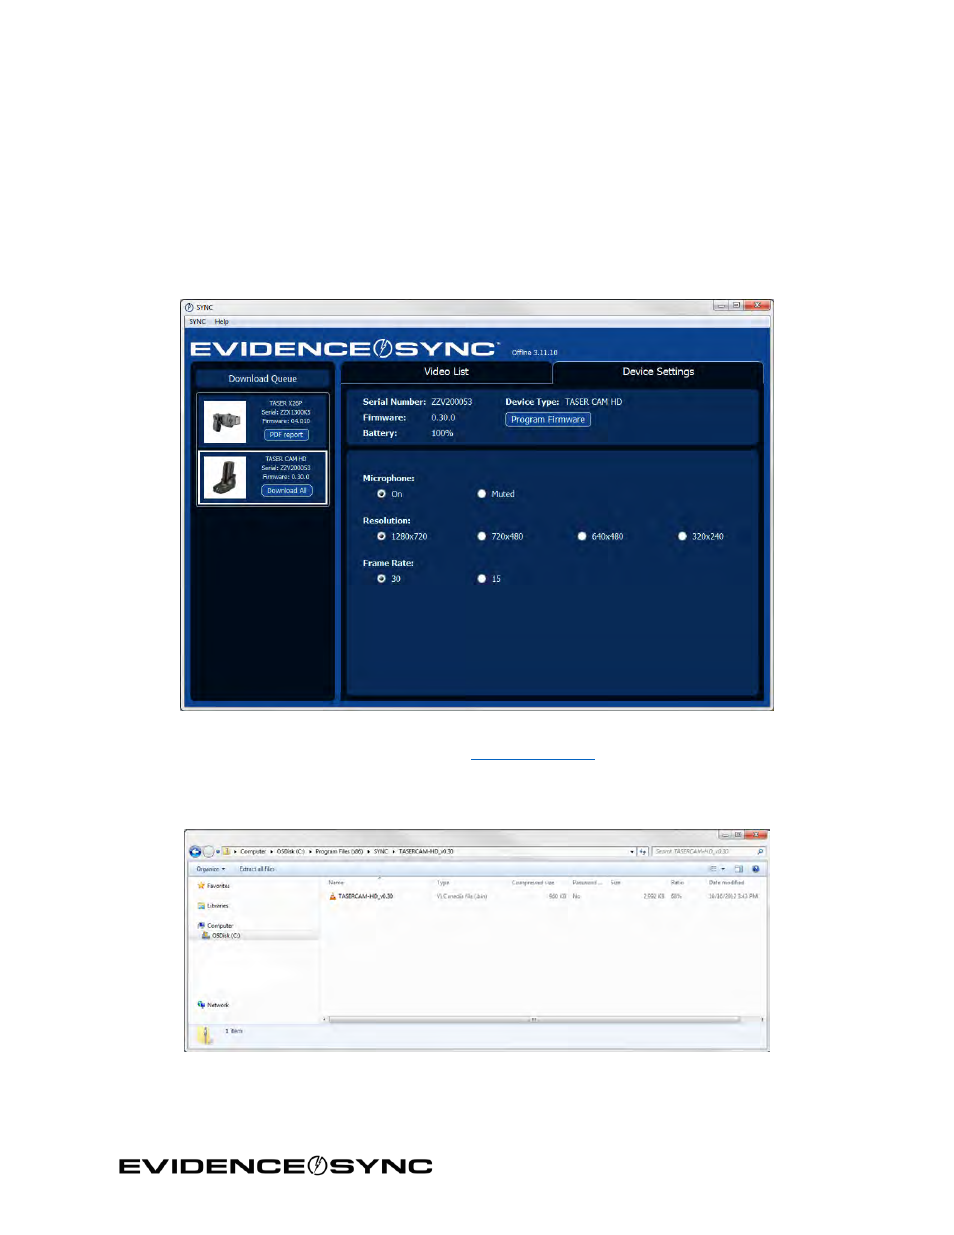
Task: Open Explorer help icon
Action: pos(756,869)
